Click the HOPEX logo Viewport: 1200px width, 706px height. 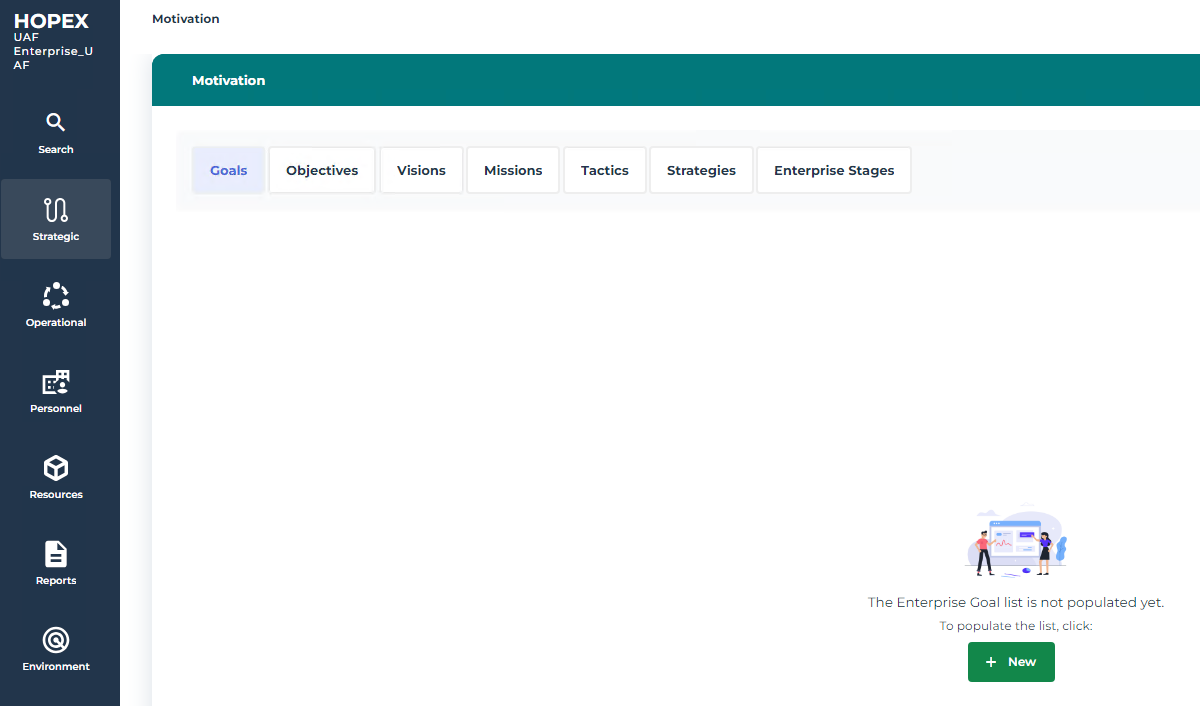click(51, 21)
